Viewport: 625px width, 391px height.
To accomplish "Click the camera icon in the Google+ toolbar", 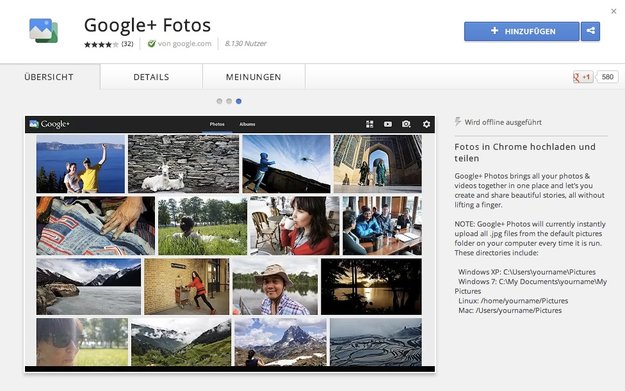I will [406, 124].
